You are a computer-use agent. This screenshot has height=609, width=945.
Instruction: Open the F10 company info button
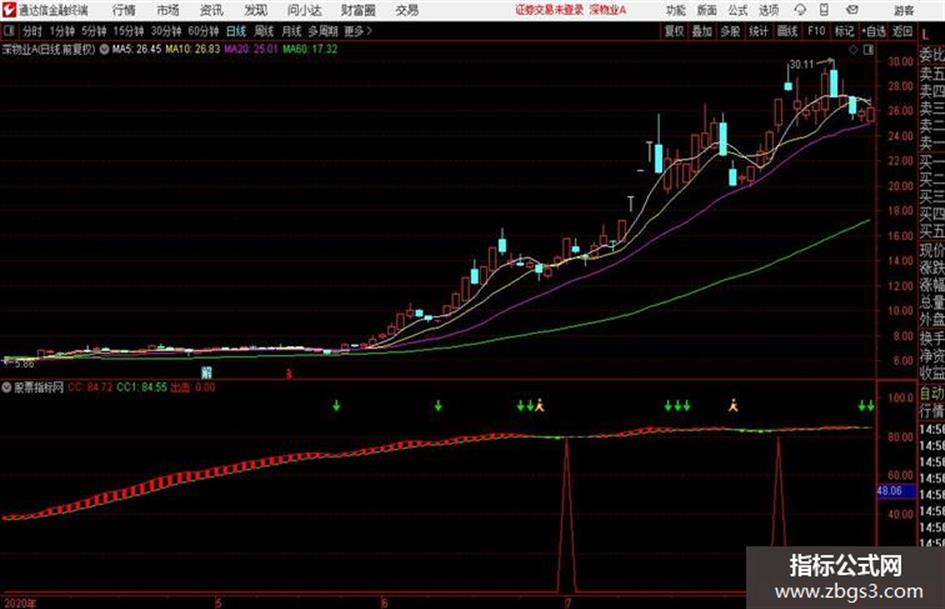816,31
